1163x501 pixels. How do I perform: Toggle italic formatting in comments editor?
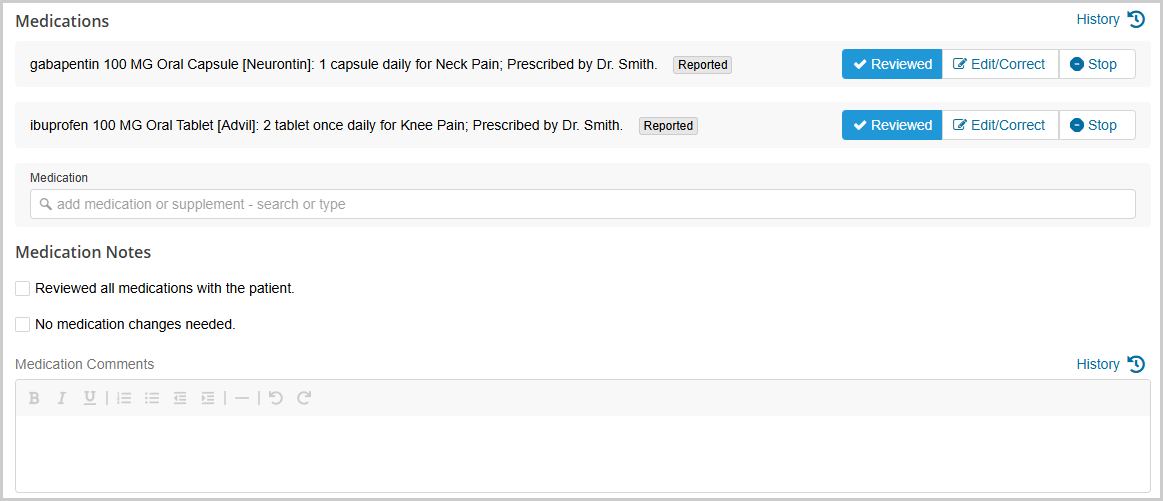[61, 398]
